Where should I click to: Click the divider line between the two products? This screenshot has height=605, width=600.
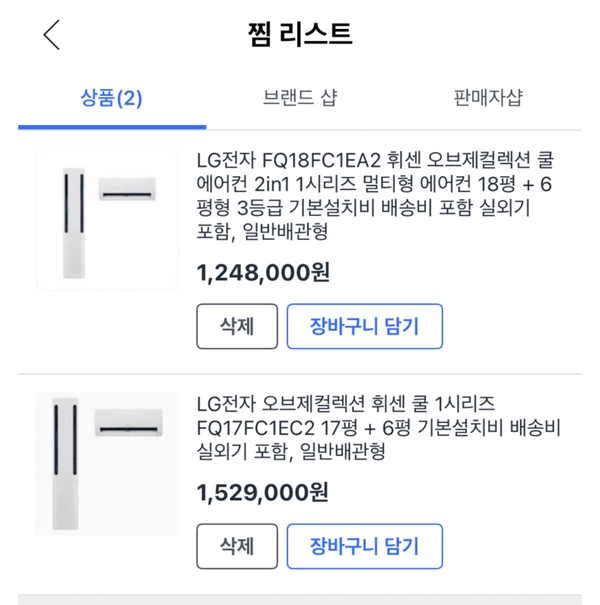pos(300,375)
